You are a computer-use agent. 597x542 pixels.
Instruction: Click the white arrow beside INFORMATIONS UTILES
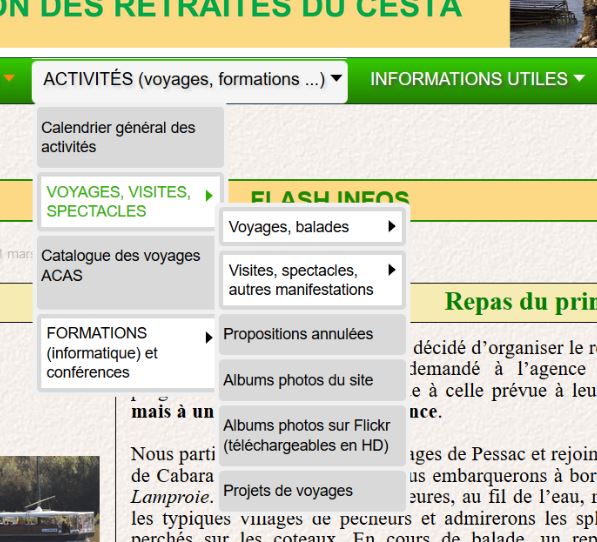click(x=579, y=78)
